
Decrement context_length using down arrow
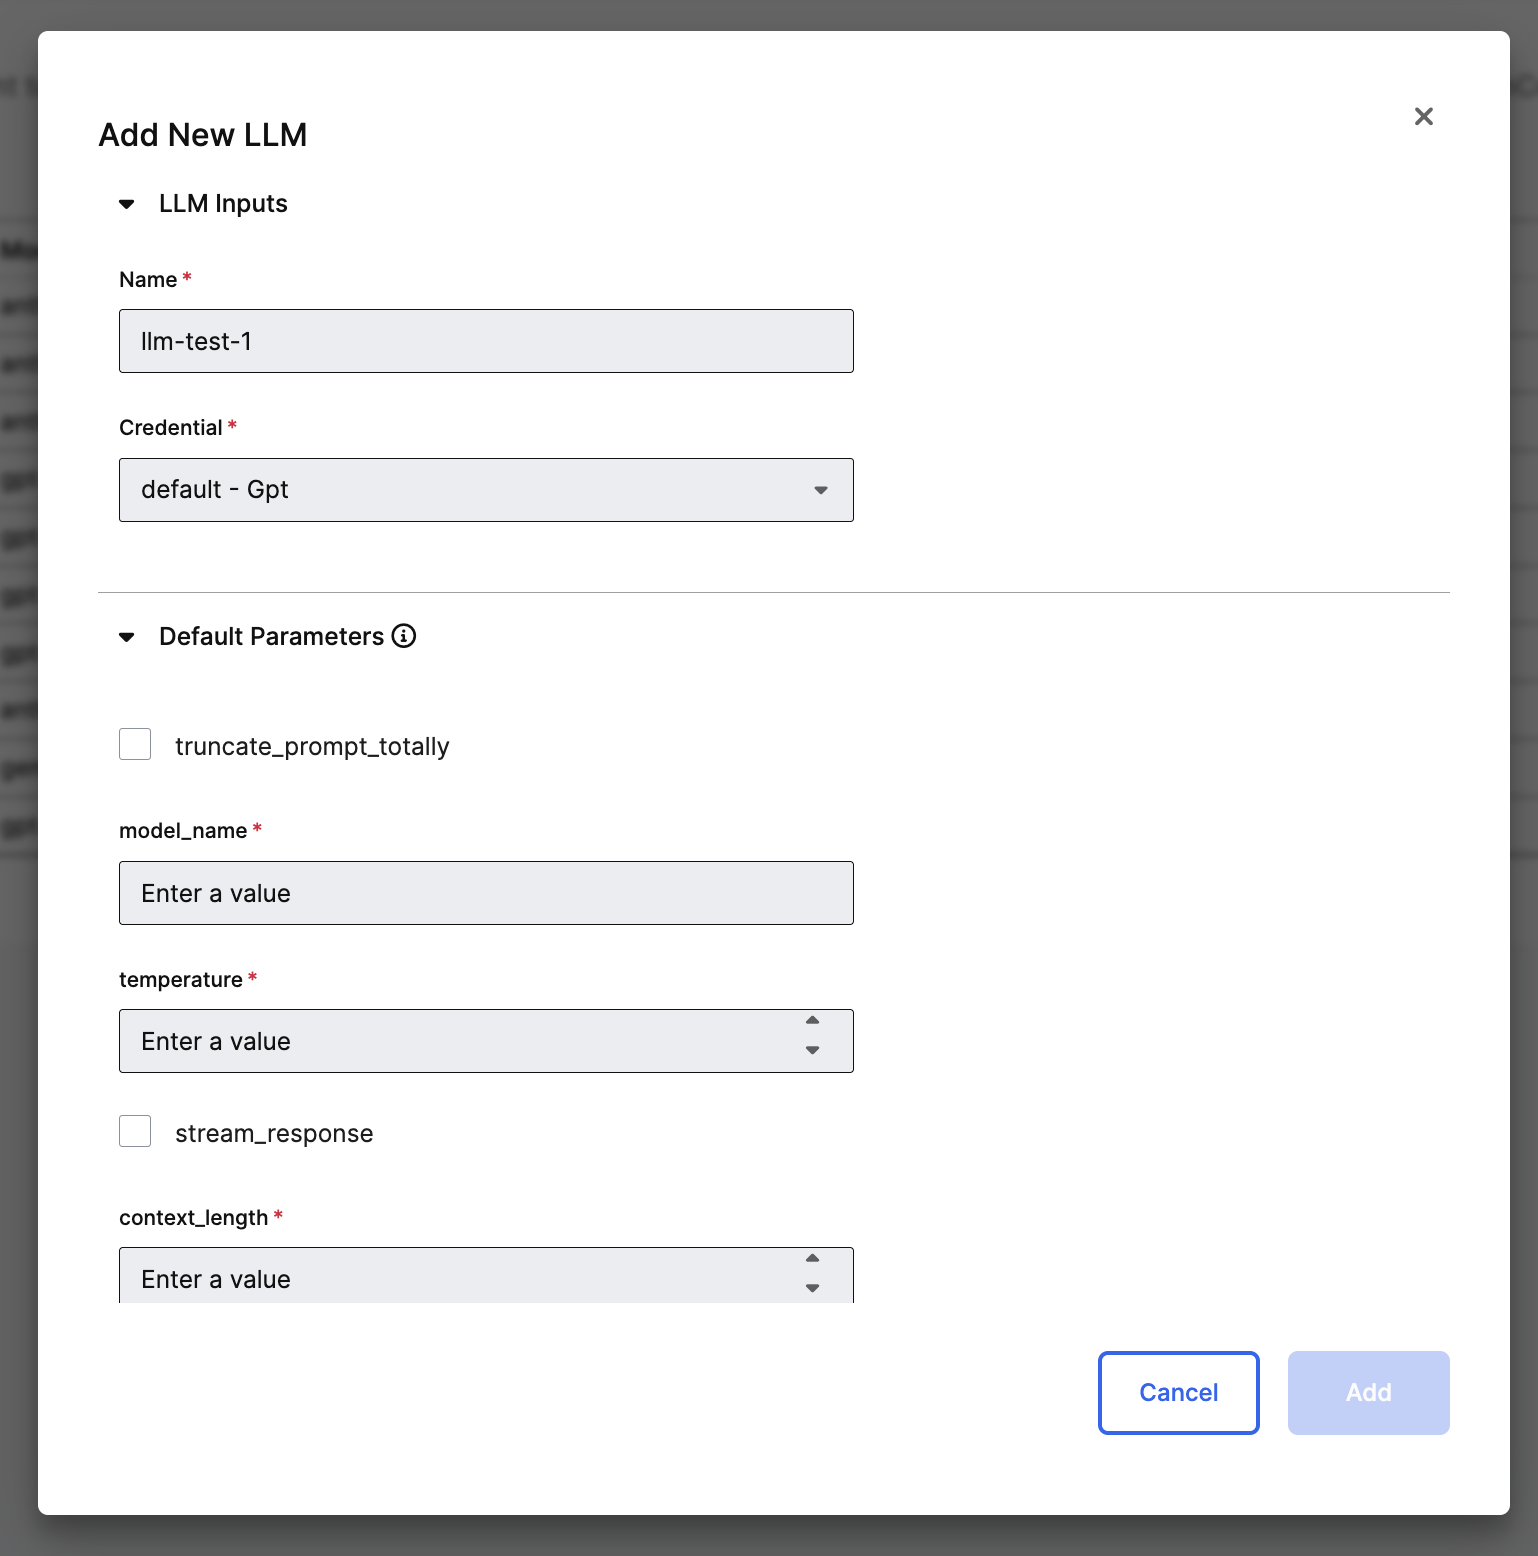coord(812,1288)
